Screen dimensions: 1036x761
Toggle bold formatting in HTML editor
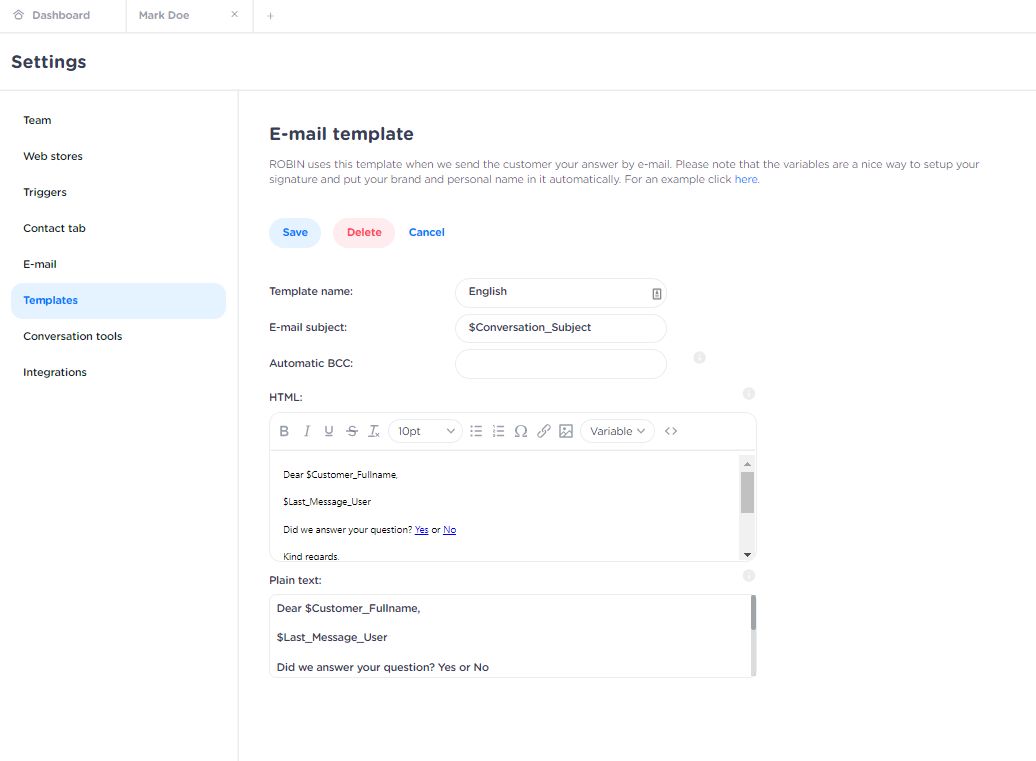pos(284,431)
